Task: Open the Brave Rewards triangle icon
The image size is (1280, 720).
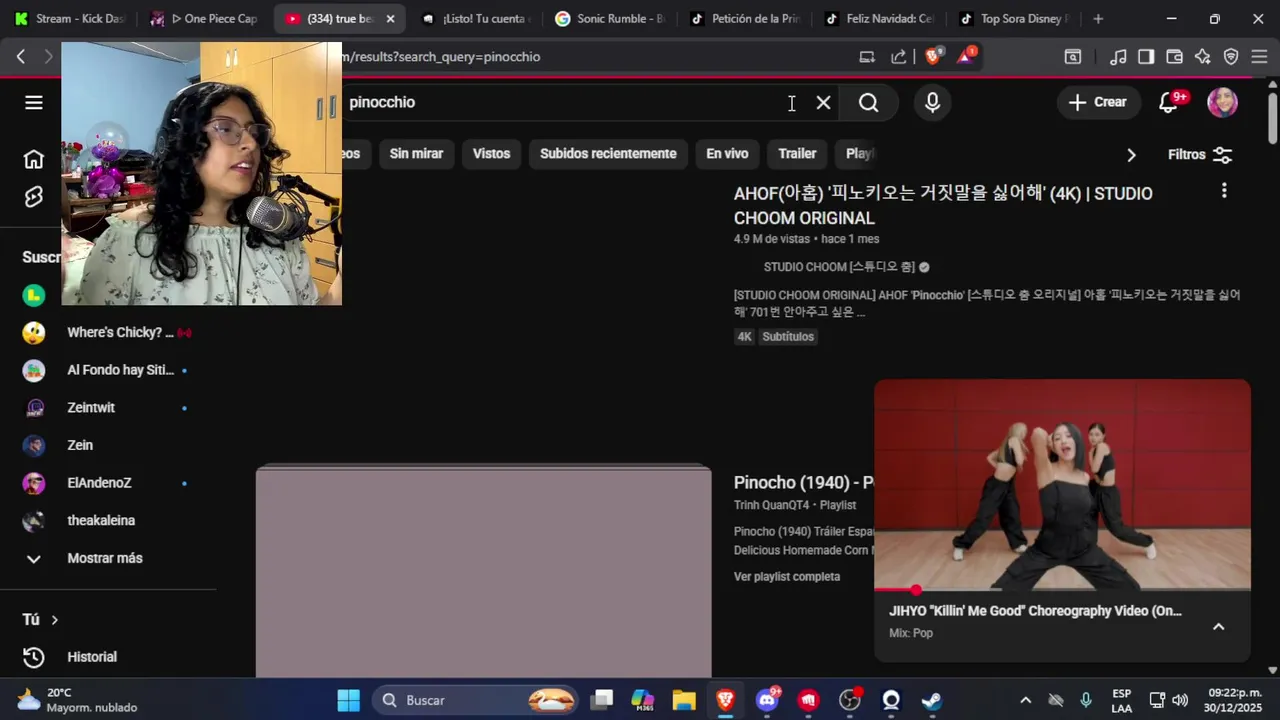Action: pos(966,56)
